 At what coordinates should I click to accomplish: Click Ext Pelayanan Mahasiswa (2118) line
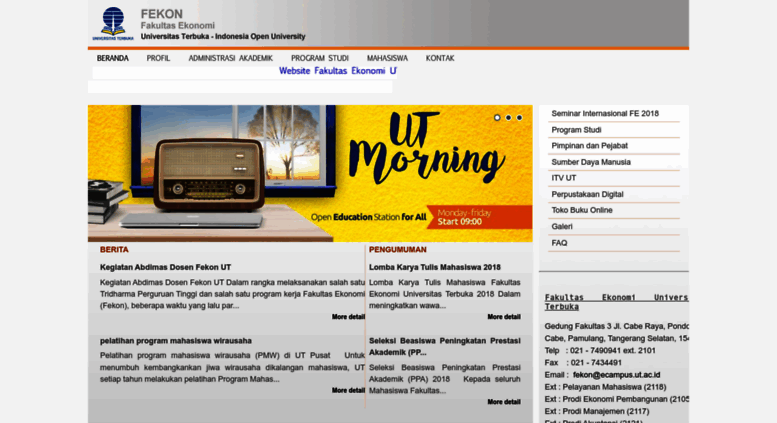606,387
